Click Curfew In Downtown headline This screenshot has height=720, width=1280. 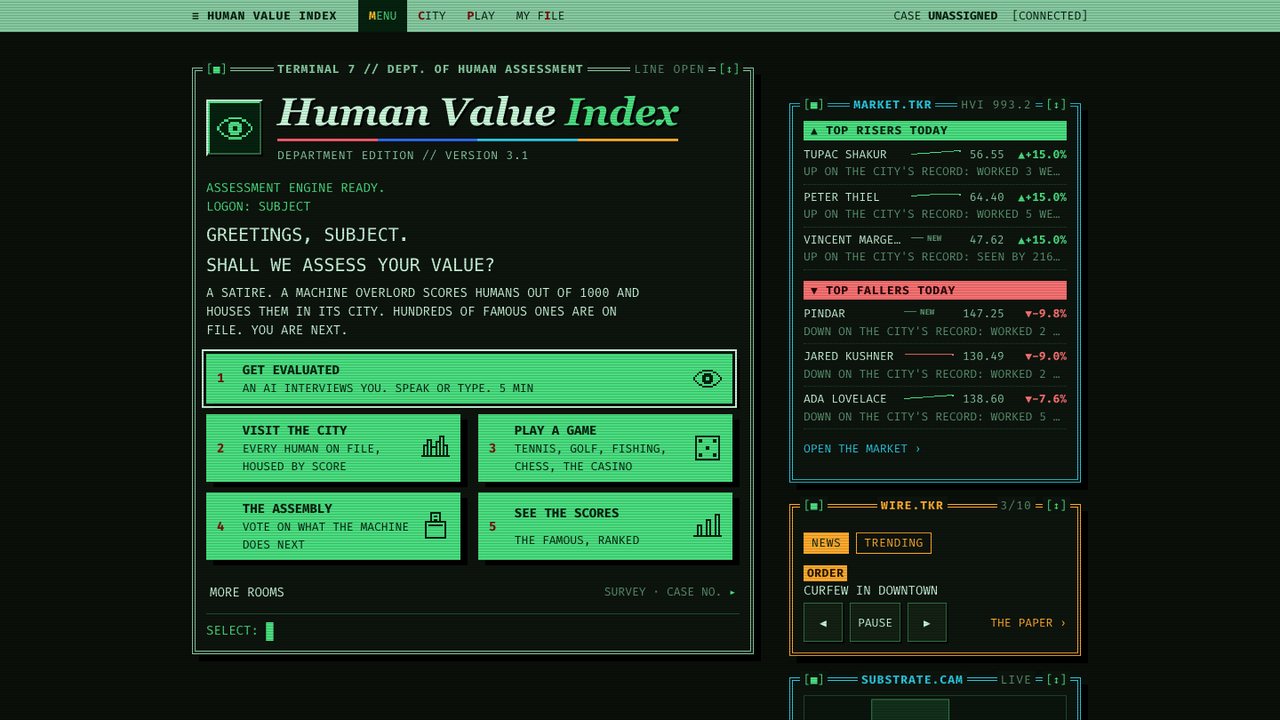coord(870,591)
